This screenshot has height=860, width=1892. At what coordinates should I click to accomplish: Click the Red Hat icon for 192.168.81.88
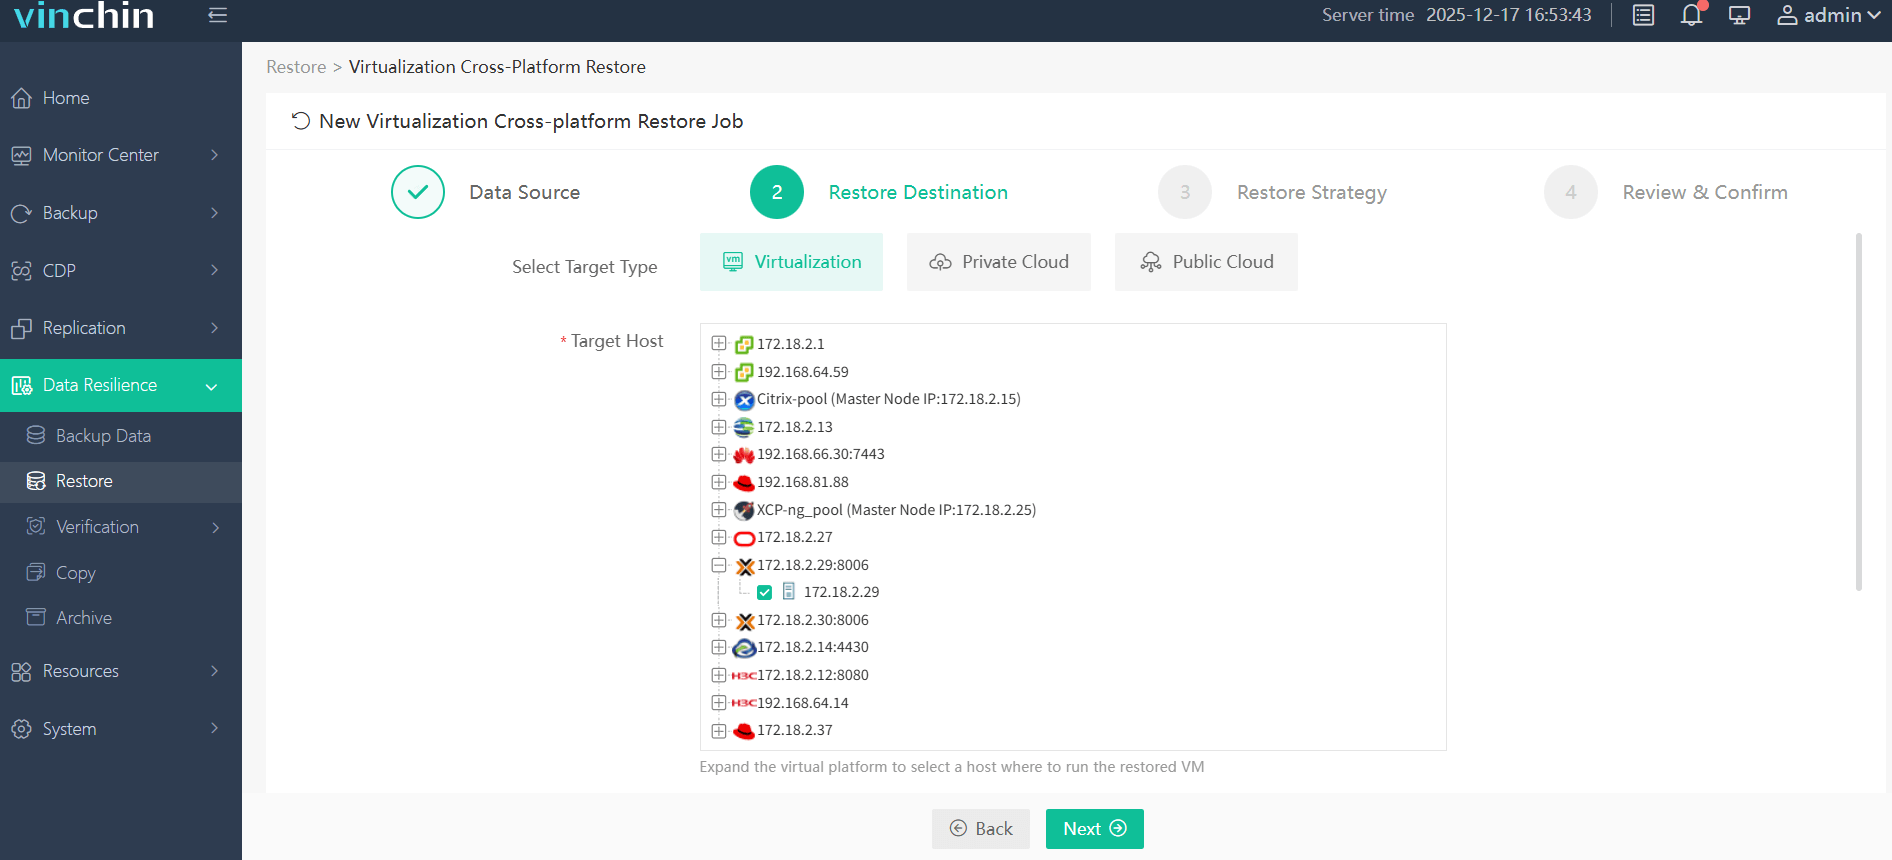744,483
